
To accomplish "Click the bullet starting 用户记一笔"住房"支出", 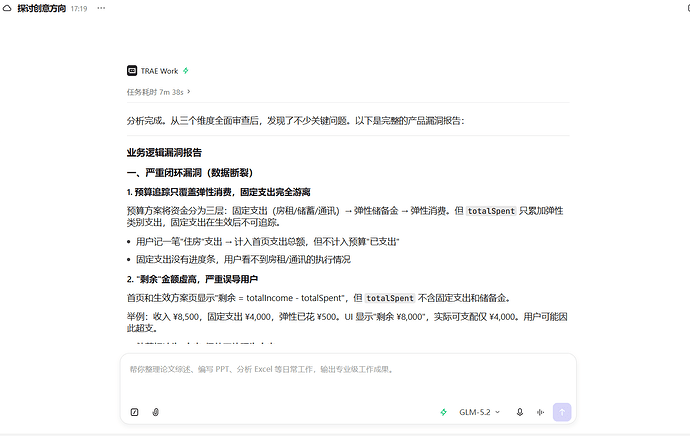I will (268, 242).
